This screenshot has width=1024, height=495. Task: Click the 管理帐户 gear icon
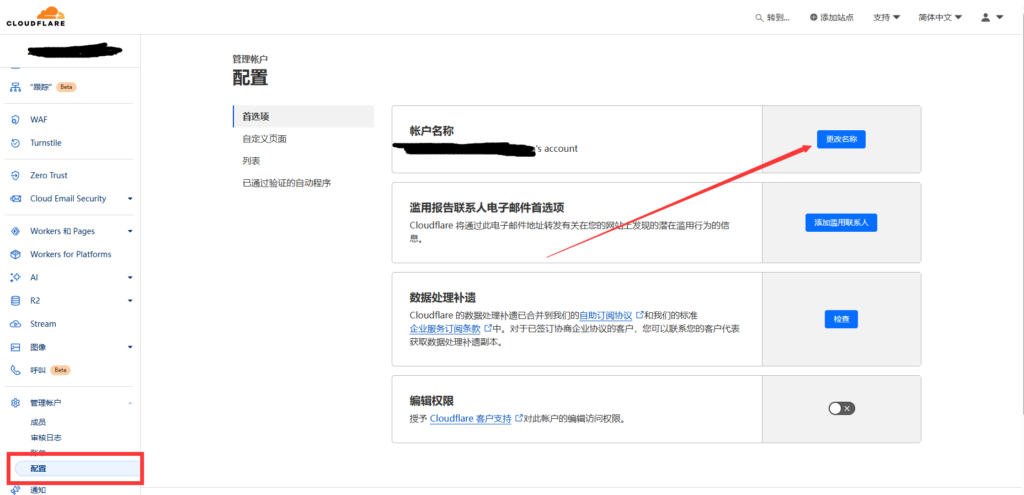click(16, 402)
